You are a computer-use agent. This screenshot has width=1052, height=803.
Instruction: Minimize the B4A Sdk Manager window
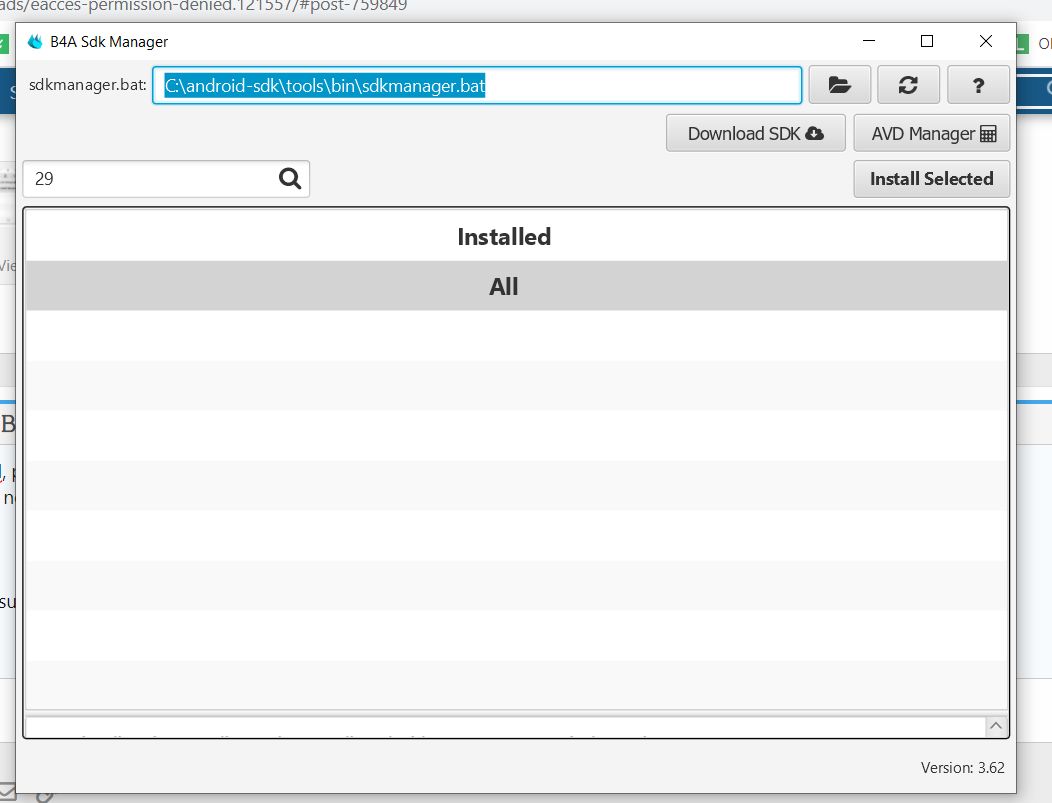pos(869,41)
